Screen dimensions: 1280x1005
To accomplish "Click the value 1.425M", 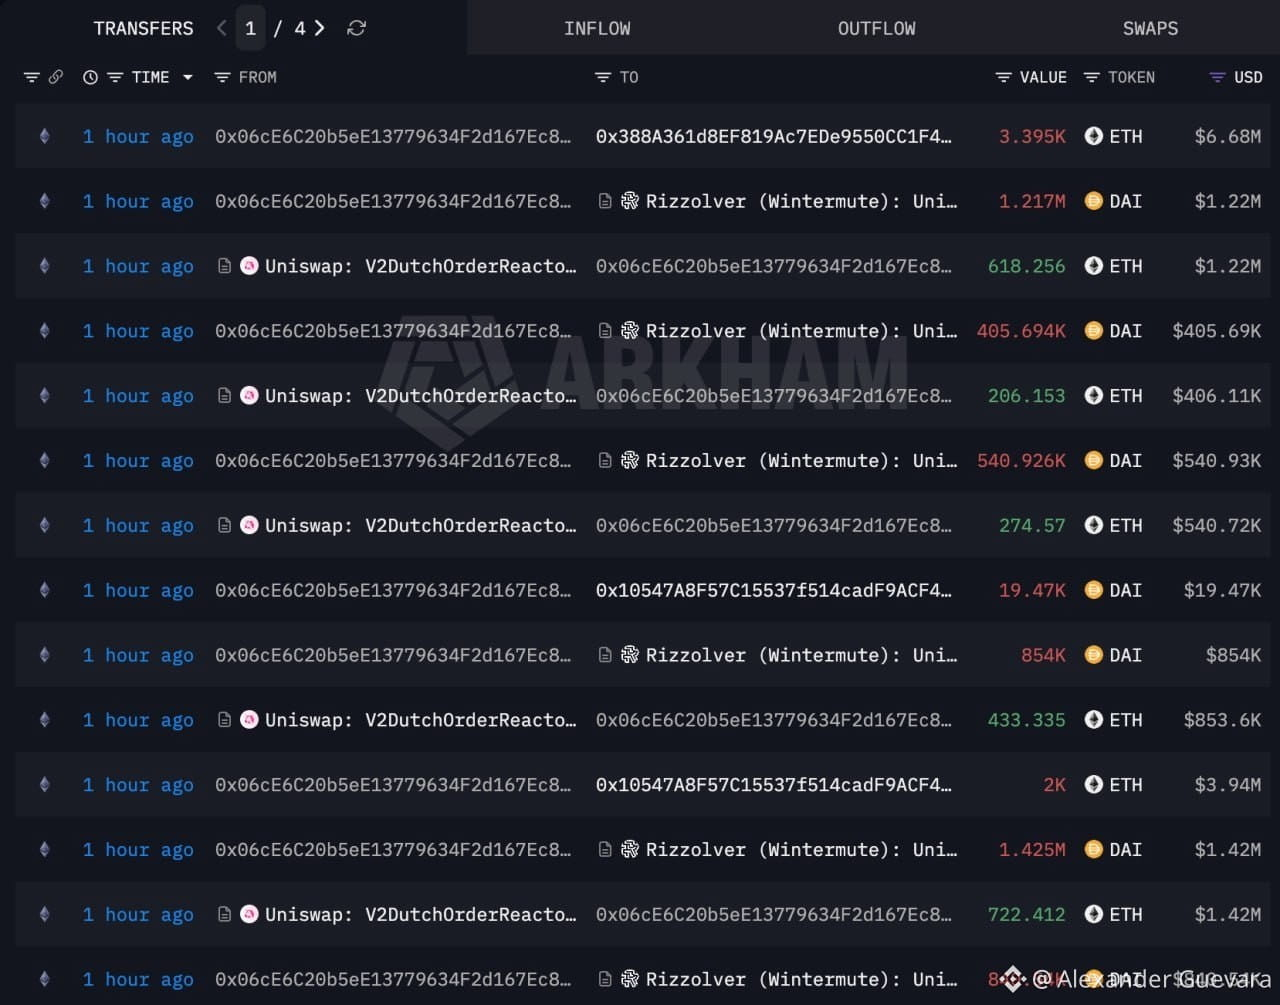I will click(x=1032, y=850).
